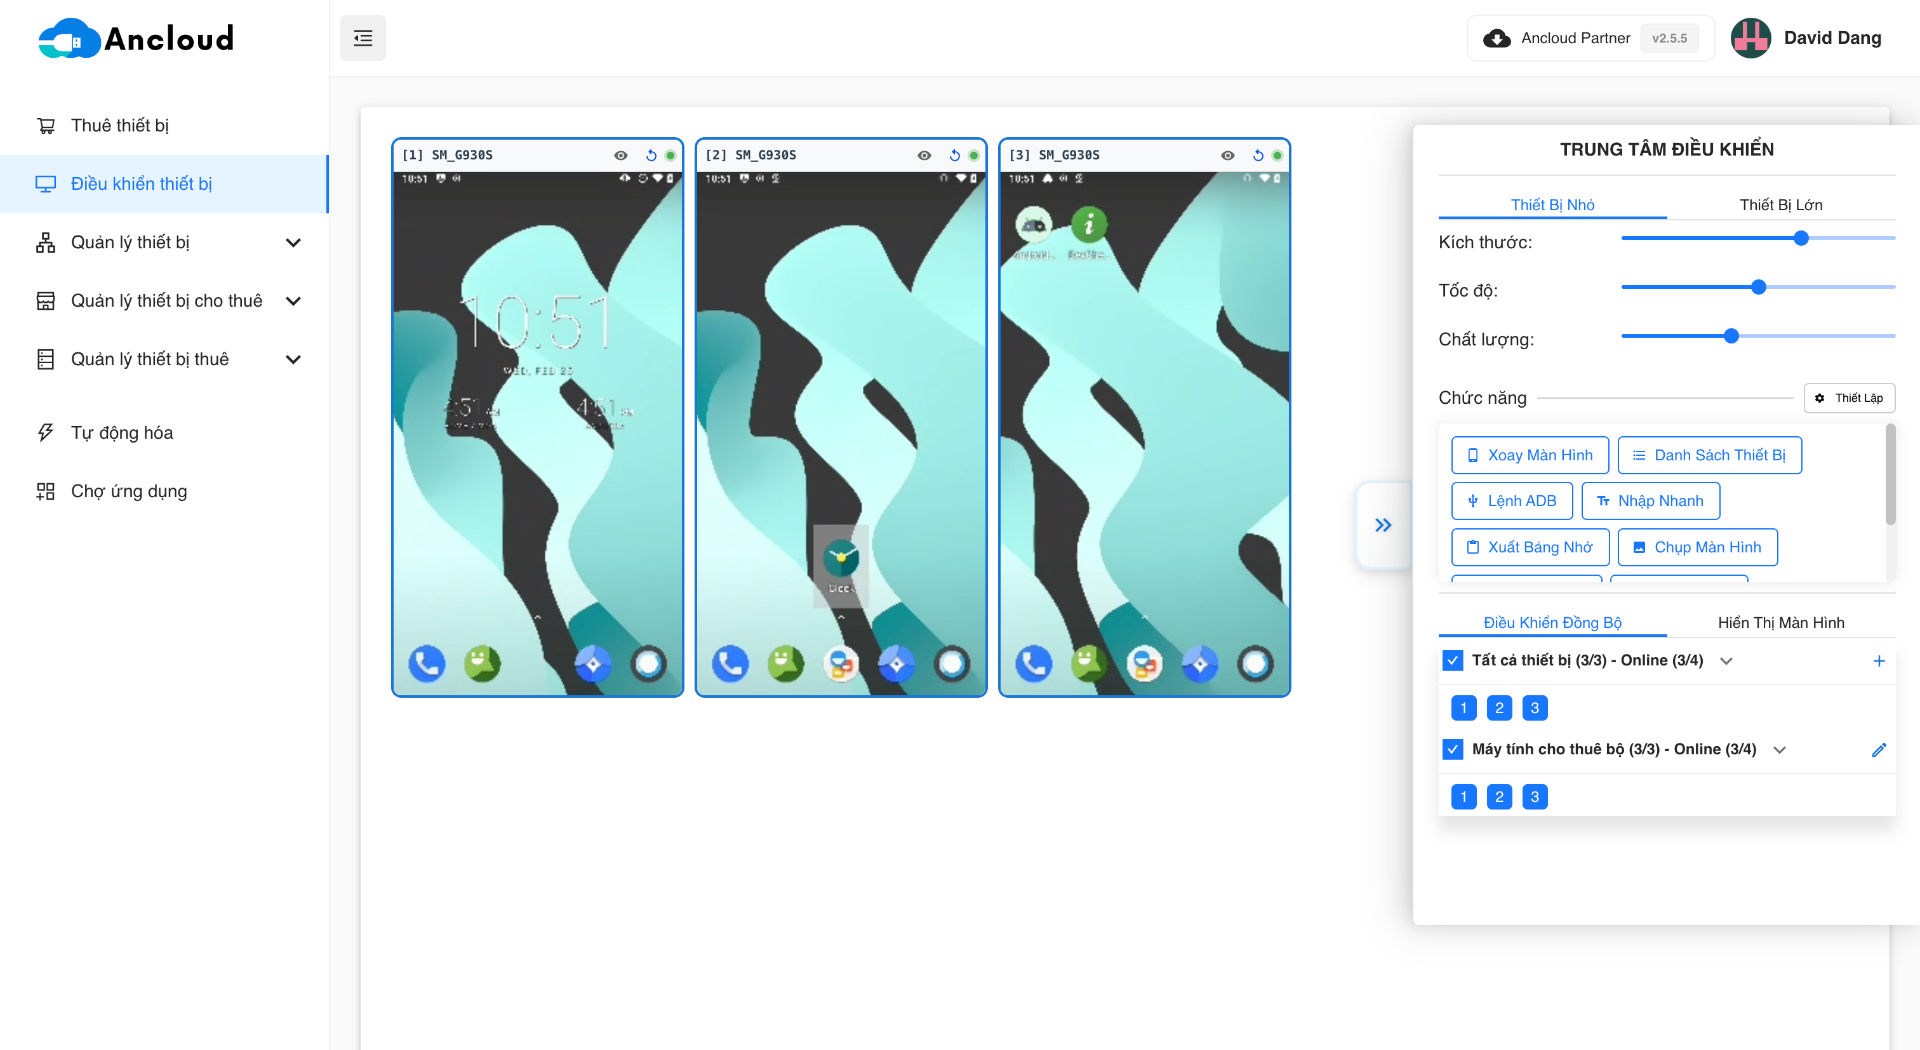Click refresh icon on device [1] SM_G930S
The image size is (1920, 1050).
coord(651,155)
